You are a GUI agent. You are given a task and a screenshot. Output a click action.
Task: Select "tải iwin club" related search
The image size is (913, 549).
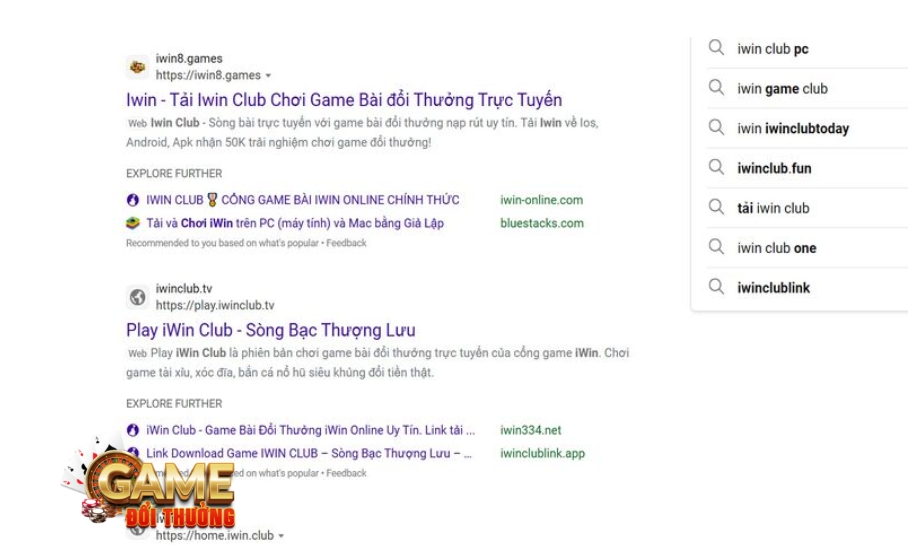pyautogui.click(x=773, y=208)
